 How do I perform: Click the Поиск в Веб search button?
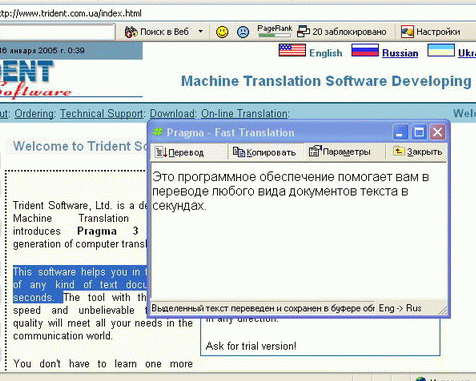[156, 32]
